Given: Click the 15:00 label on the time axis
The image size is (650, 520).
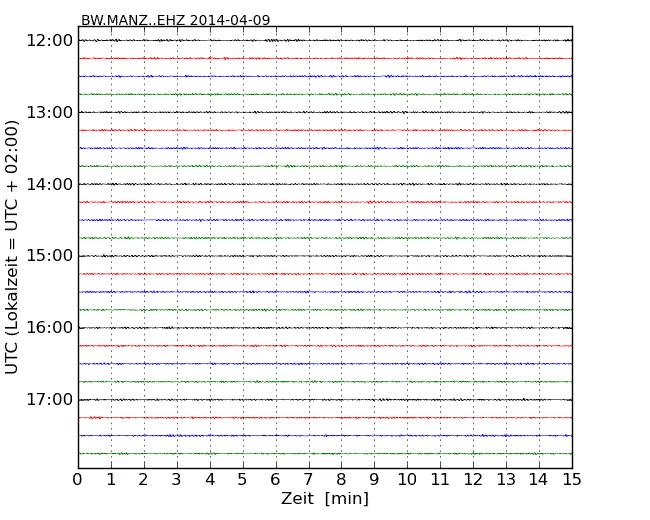Looking at the screenshot, I should pyautogui.click(x=50, y=255).
